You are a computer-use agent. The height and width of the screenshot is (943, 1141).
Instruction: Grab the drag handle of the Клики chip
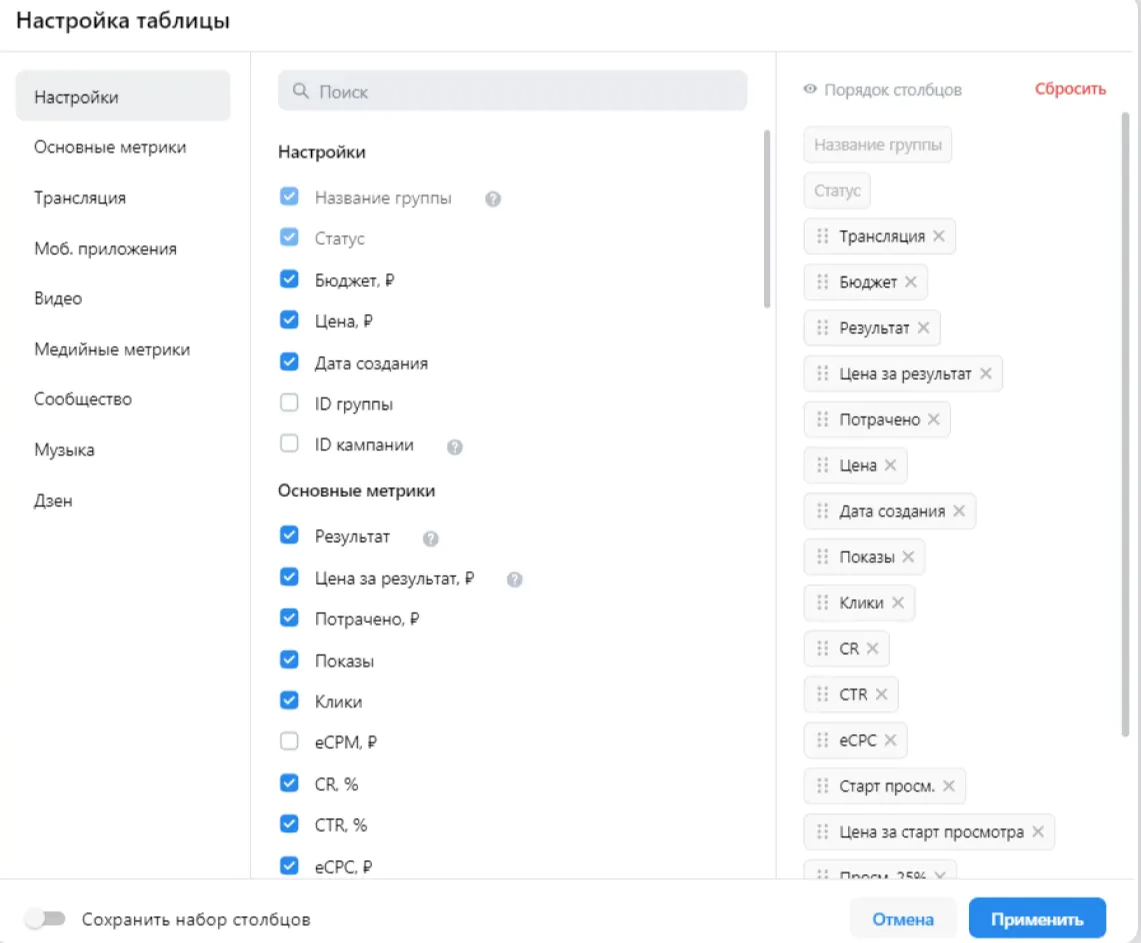(x=823, y=603)
